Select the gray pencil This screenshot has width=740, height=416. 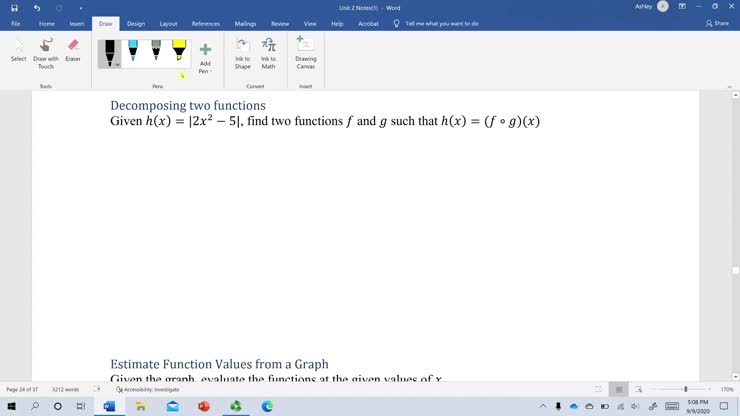pyautogui.click(x=156, y=51)
